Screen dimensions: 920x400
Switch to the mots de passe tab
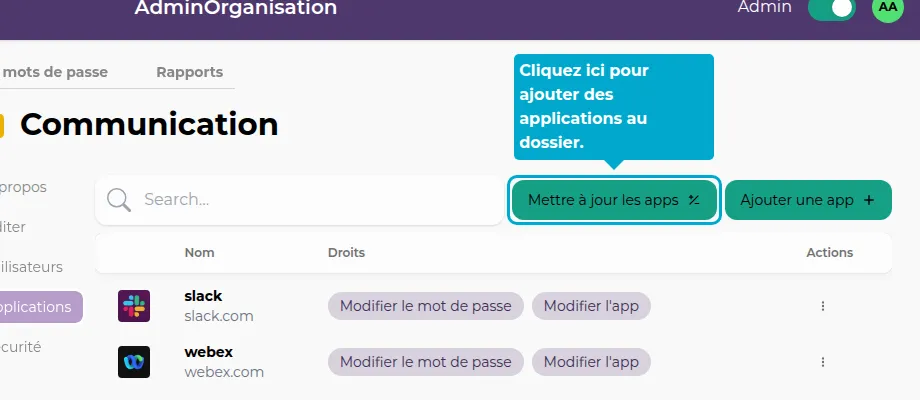click(55, 72)
